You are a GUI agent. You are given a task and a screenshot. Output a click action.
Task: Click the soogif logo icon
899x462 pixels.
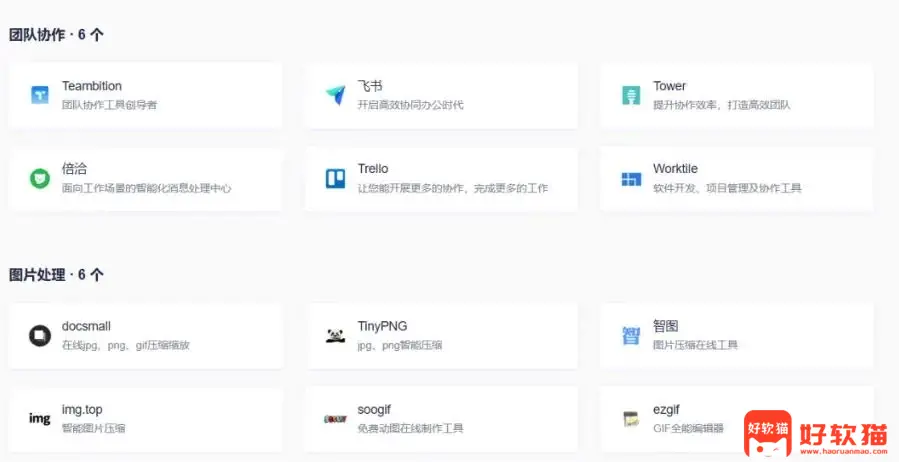pos(335,419)
